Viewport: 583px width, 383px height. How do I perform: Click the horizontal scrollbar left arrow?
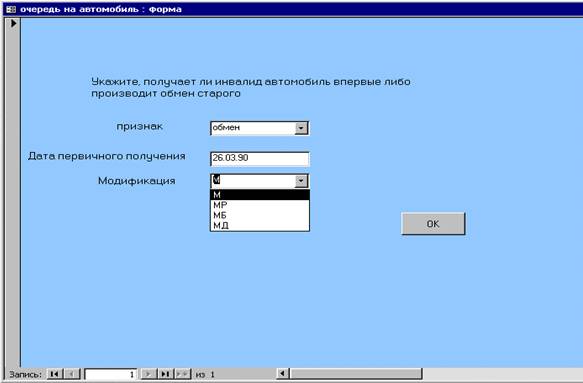tap(283, 373)
